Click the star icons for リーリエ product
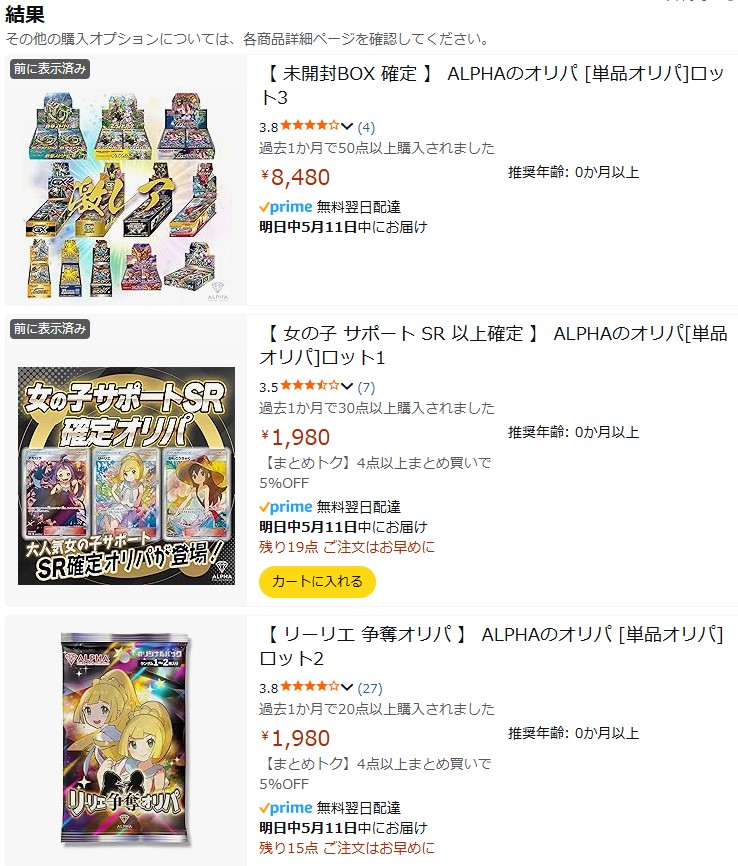Viewport: 738px width, 866px height. coord(309,687)
